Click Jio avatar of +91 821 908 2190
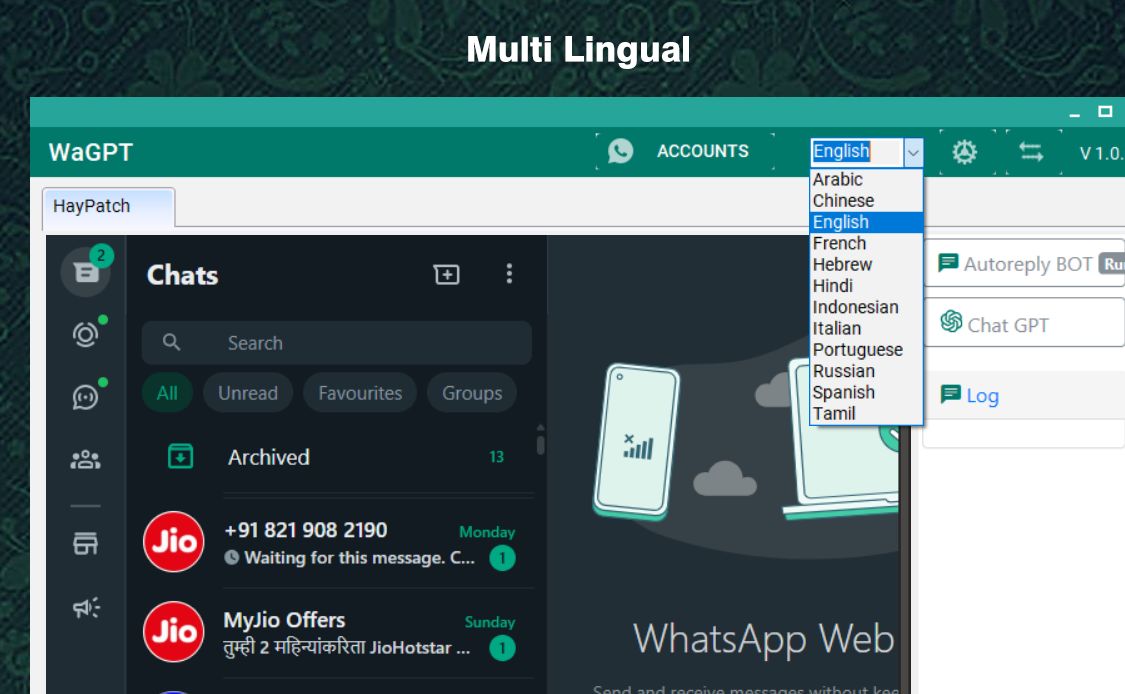Image resolution: width=1125 pixels, height=694 pixels. click(x=174, y=542)
